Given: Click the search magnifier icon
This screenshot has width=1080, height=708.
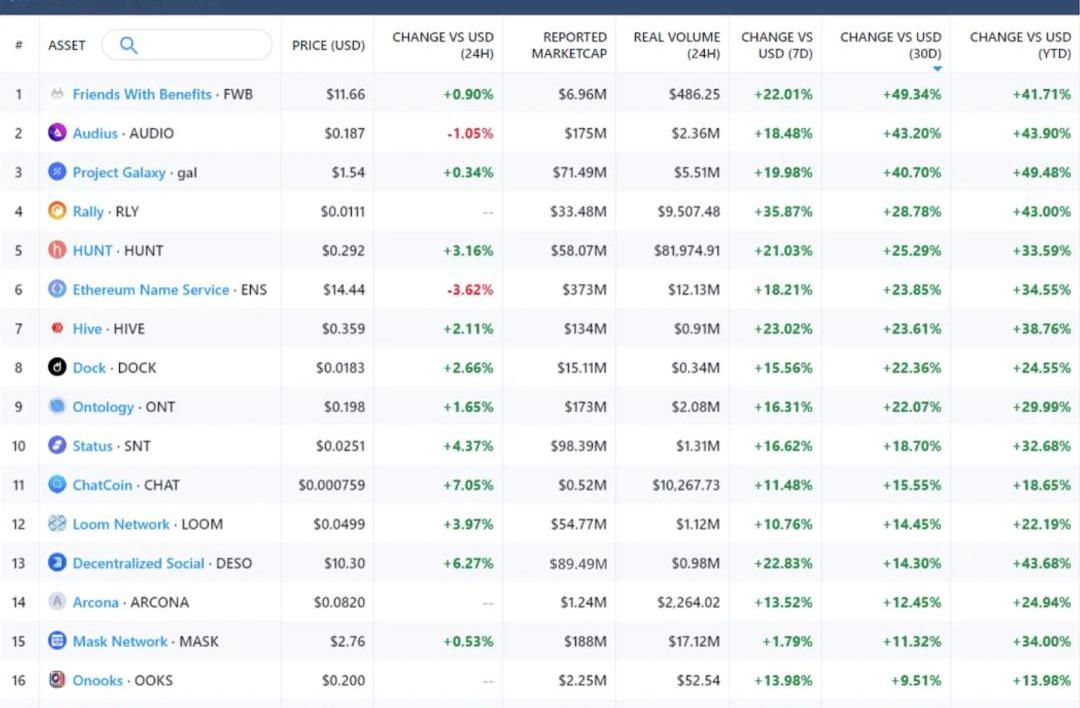Looking at the screenshot, I should [128, 45].
